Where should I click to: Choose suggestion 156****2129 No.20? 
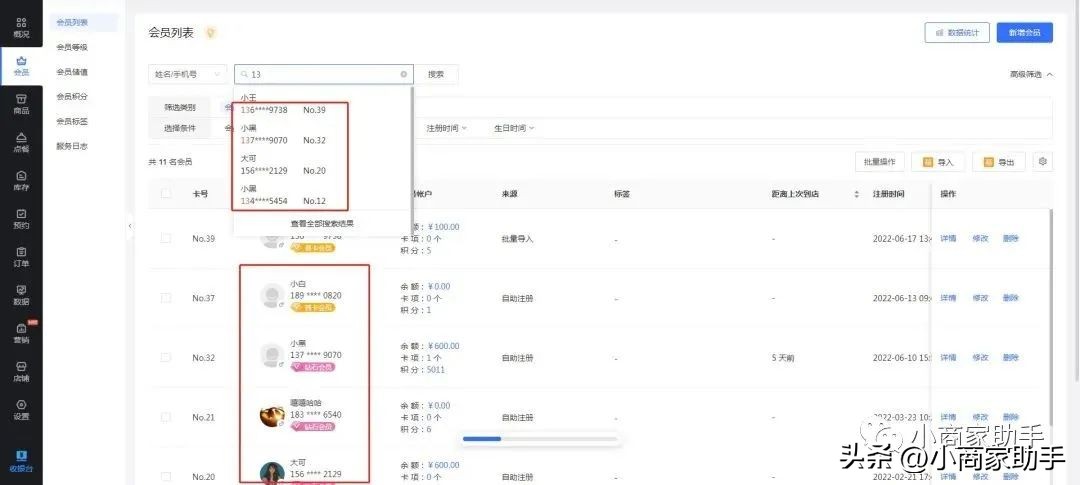[x=323, y=165]
